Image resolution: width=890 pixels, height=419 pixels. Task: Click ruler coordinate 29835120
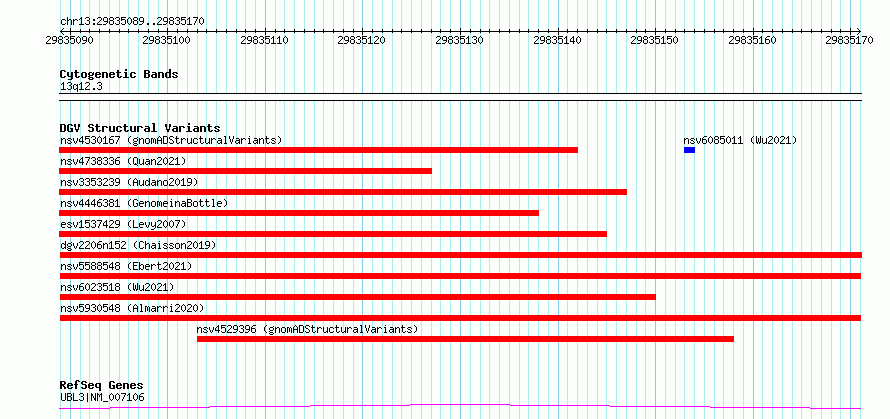(x=362, y=40)
